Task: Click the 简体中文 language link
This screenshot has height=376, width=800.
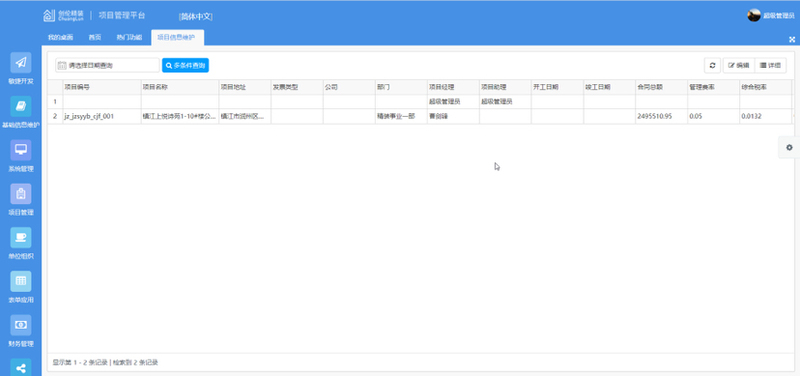Action: (196, 16)
